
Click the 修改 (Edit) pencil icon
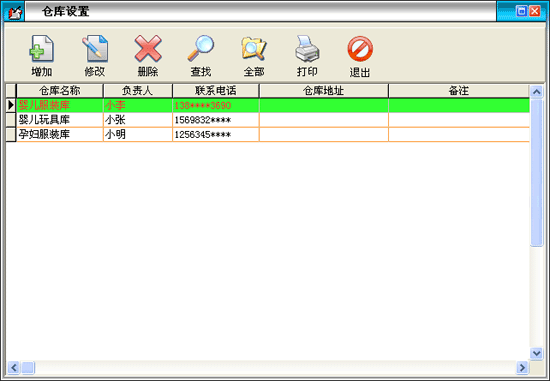pos(95,49)
